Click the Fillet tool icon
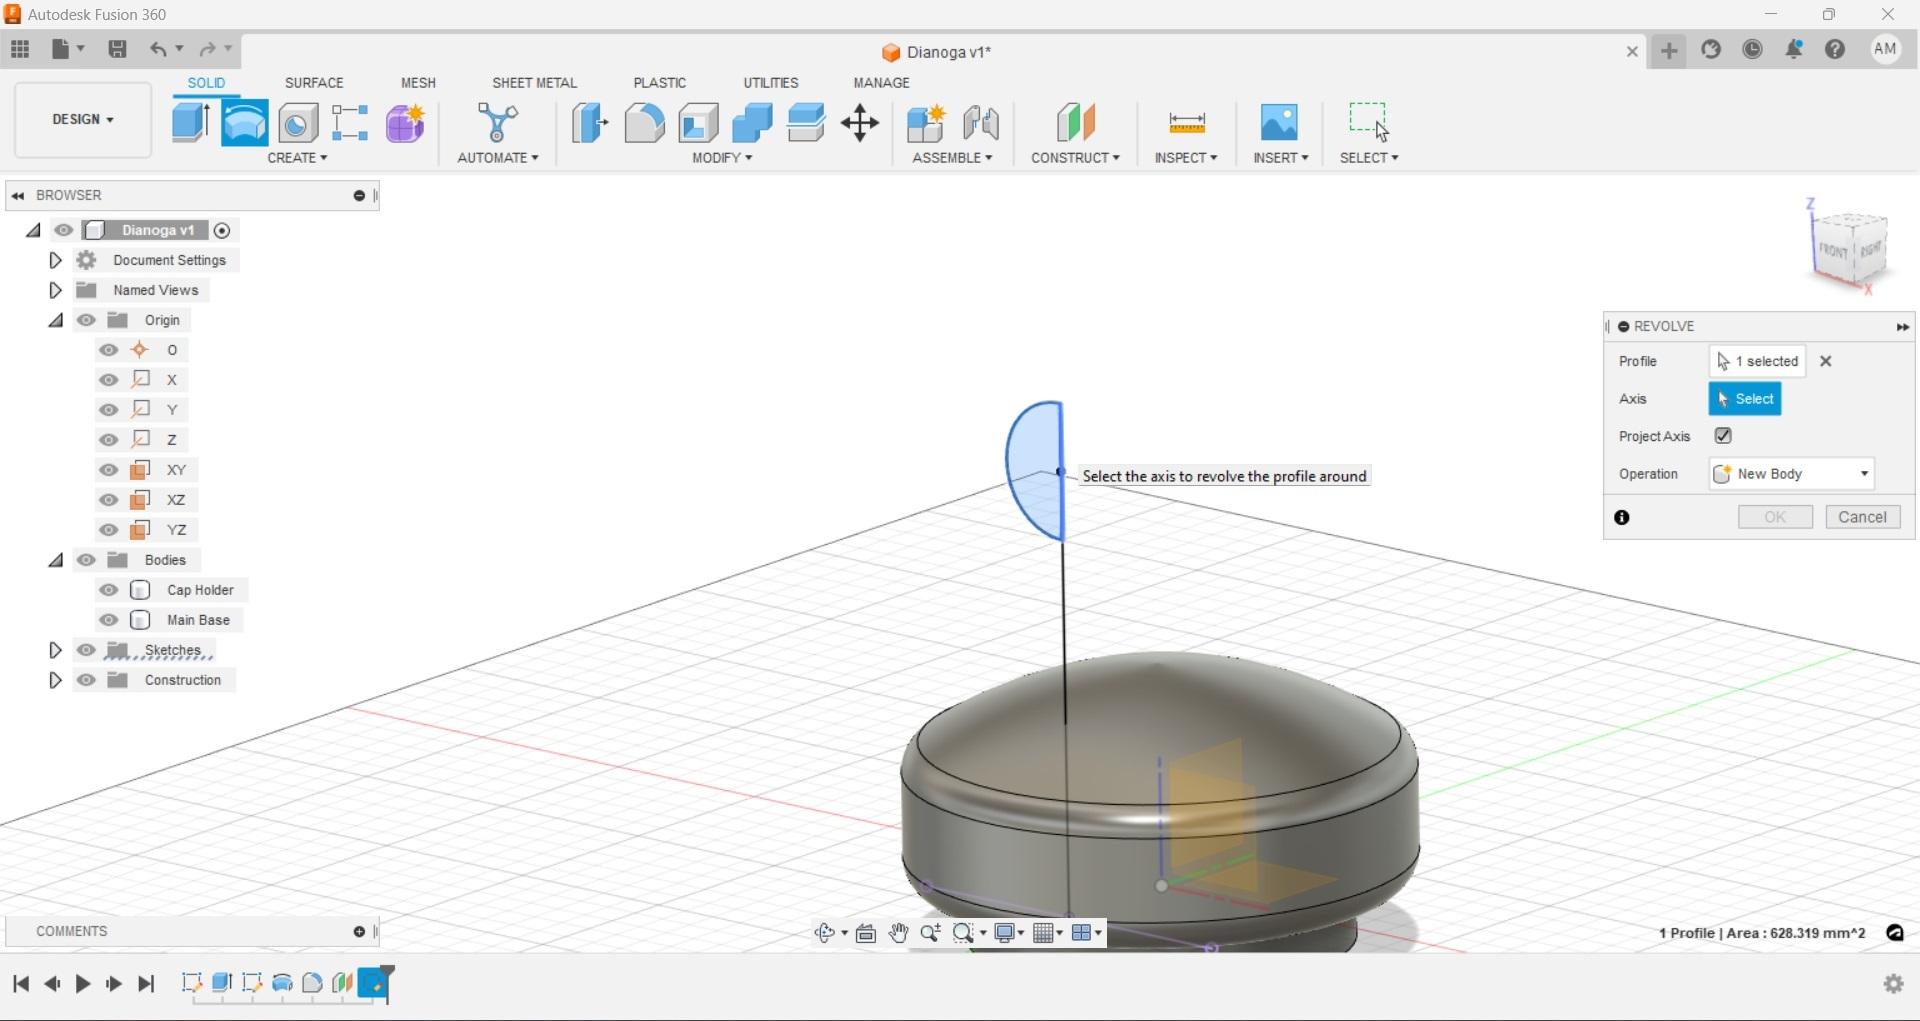Screen dimensions: 1920x1021 click(x=644, y=123)
